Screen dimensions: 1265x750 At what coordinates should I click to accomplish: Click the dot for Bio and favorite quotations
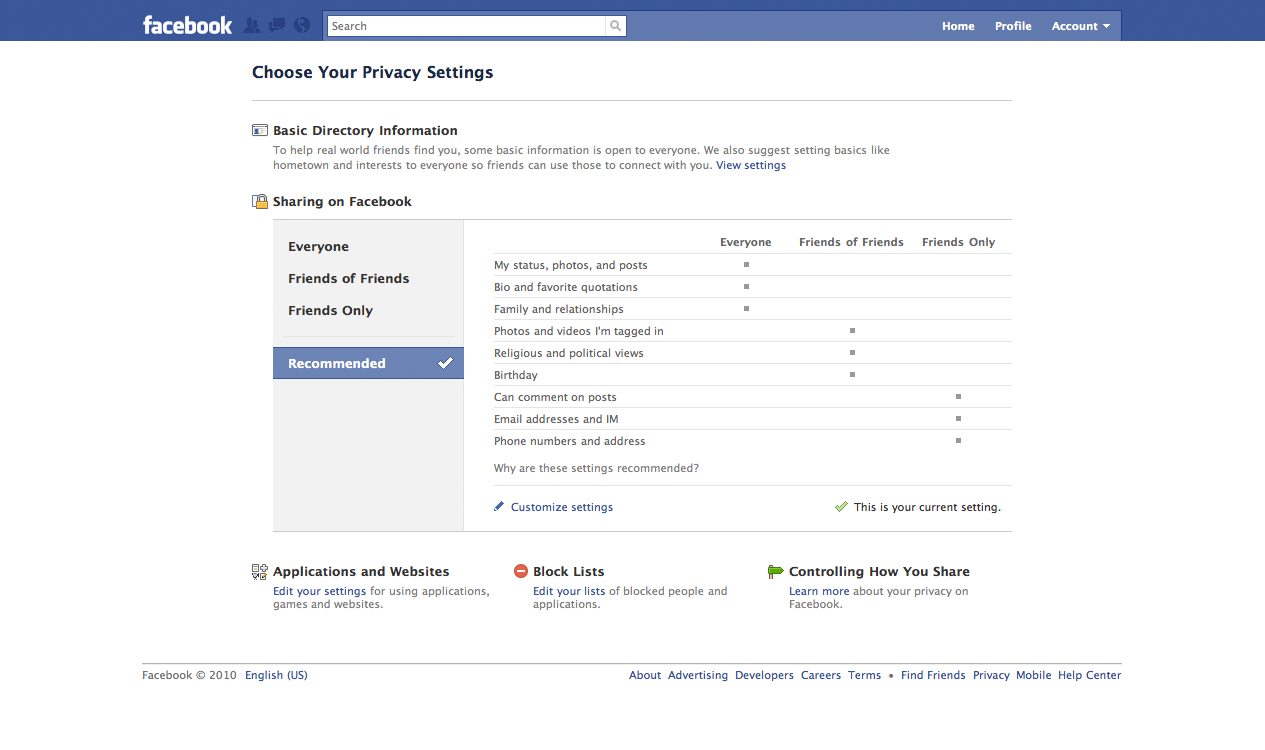746,287
